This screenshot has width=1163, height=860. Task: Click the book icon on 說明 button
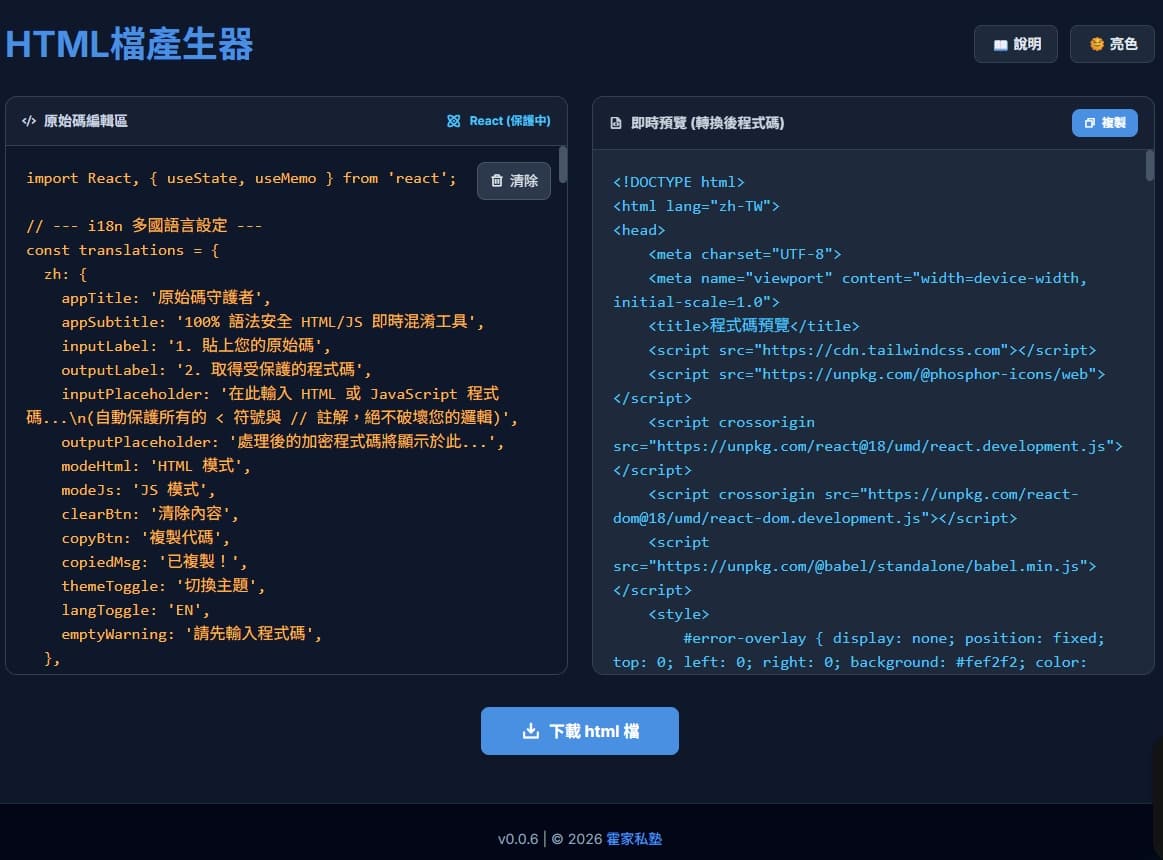[1000, 45]
